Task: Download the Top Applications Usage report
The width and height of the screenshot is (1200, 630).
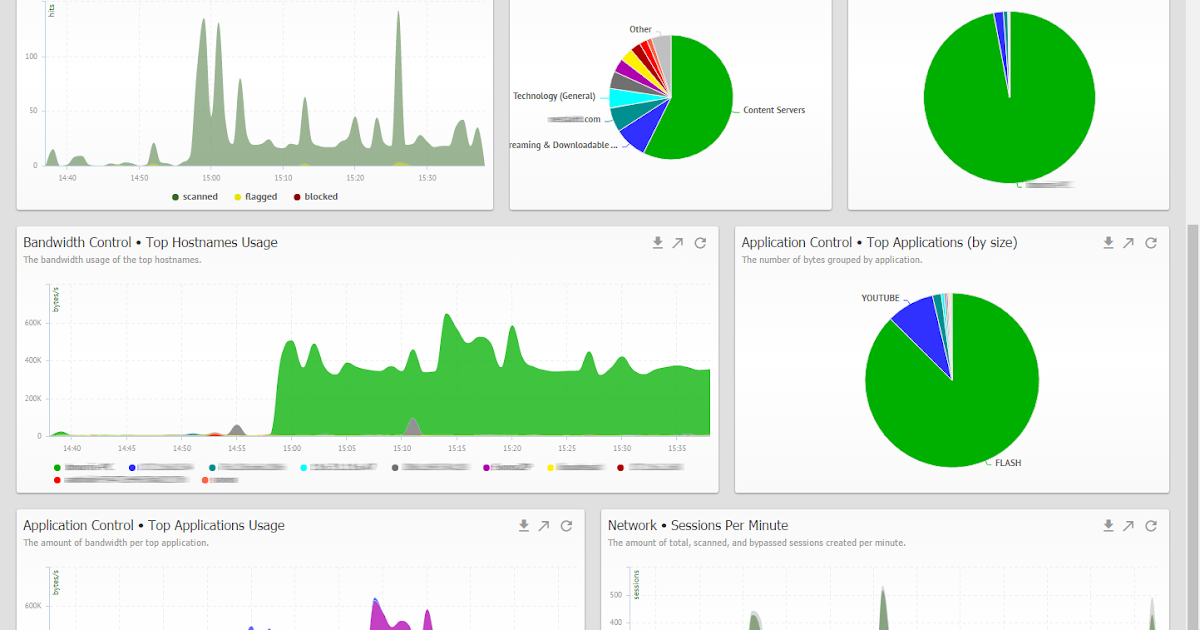Action: (524, 525)
